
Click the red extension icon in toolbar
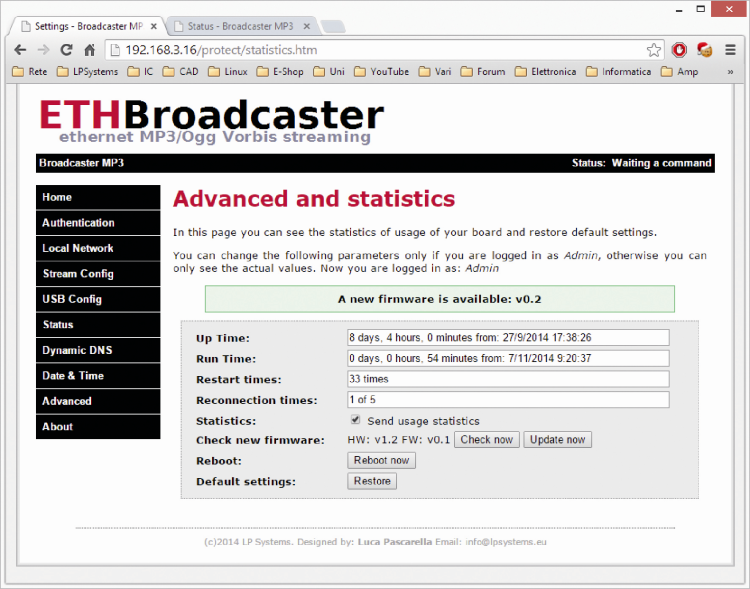coord(680,49)
